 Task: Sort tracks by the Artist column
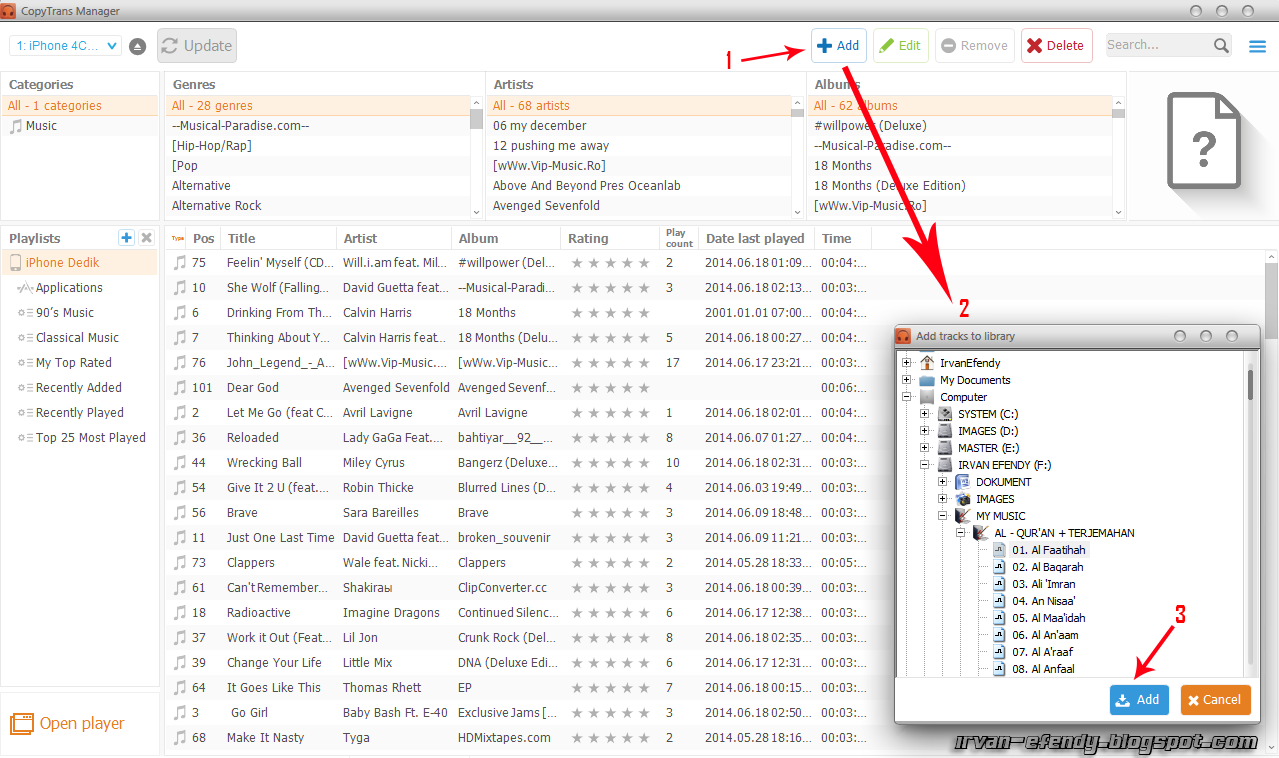(x=394, y=238)
